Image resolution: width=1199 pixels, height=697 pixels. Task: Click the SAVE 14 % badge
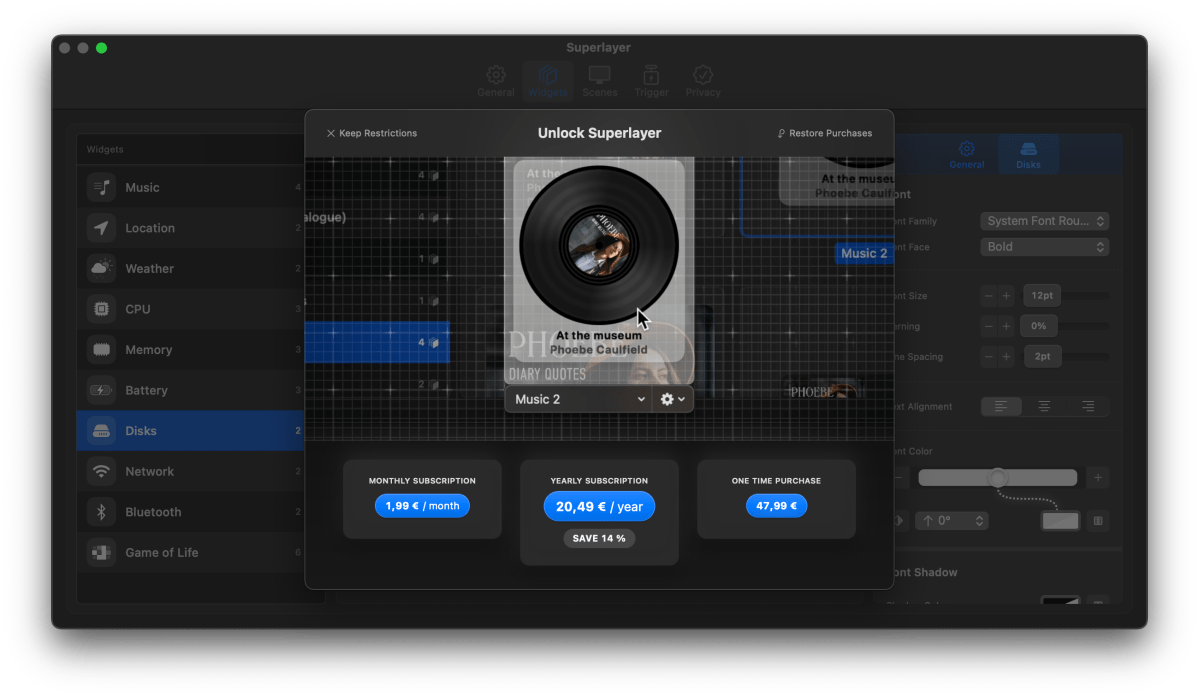pos(599,538)
